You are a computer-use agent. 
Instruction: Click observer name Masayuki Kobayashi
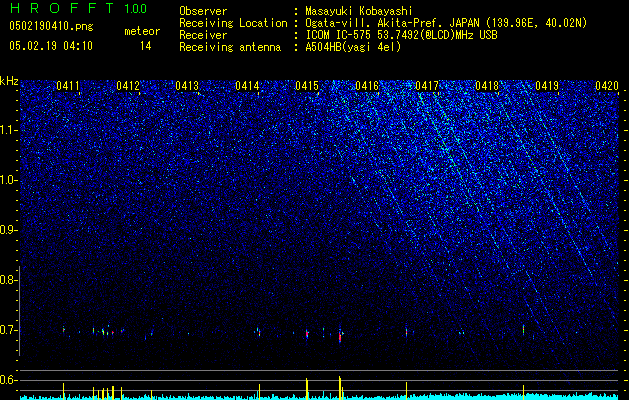click(359, 12)
